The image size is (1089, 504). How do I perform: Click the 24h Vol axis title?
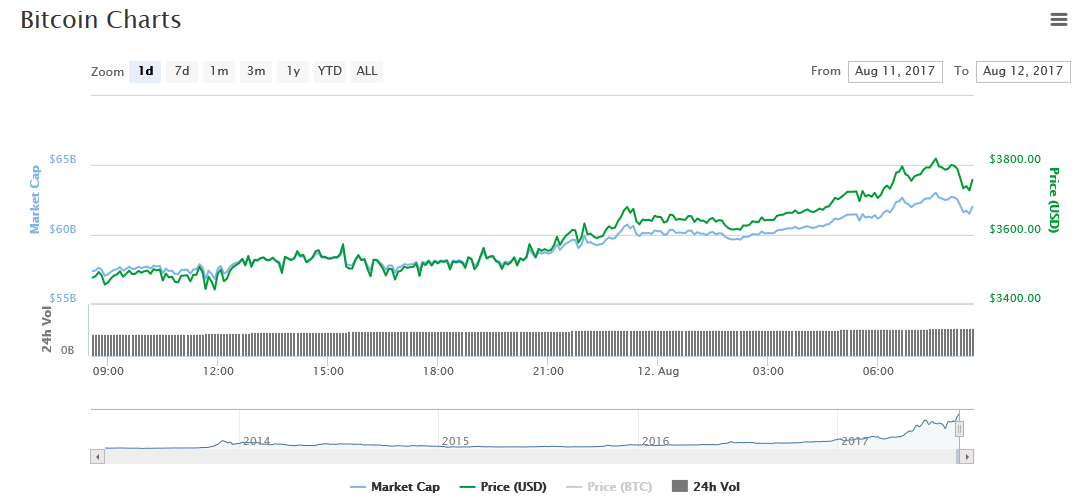tap(48, 329)
